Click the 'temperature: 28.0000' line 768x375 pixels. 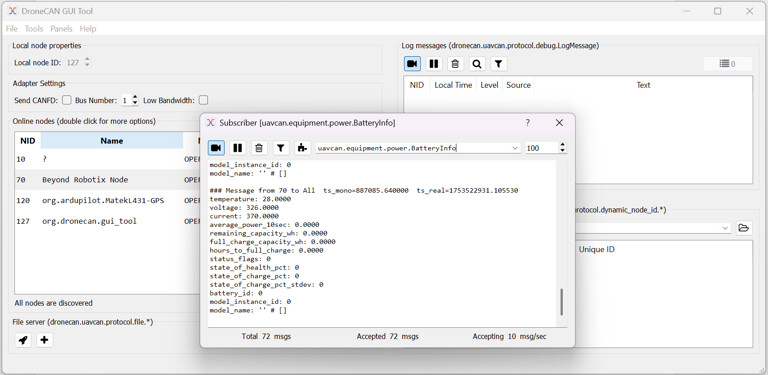point(250,199)
